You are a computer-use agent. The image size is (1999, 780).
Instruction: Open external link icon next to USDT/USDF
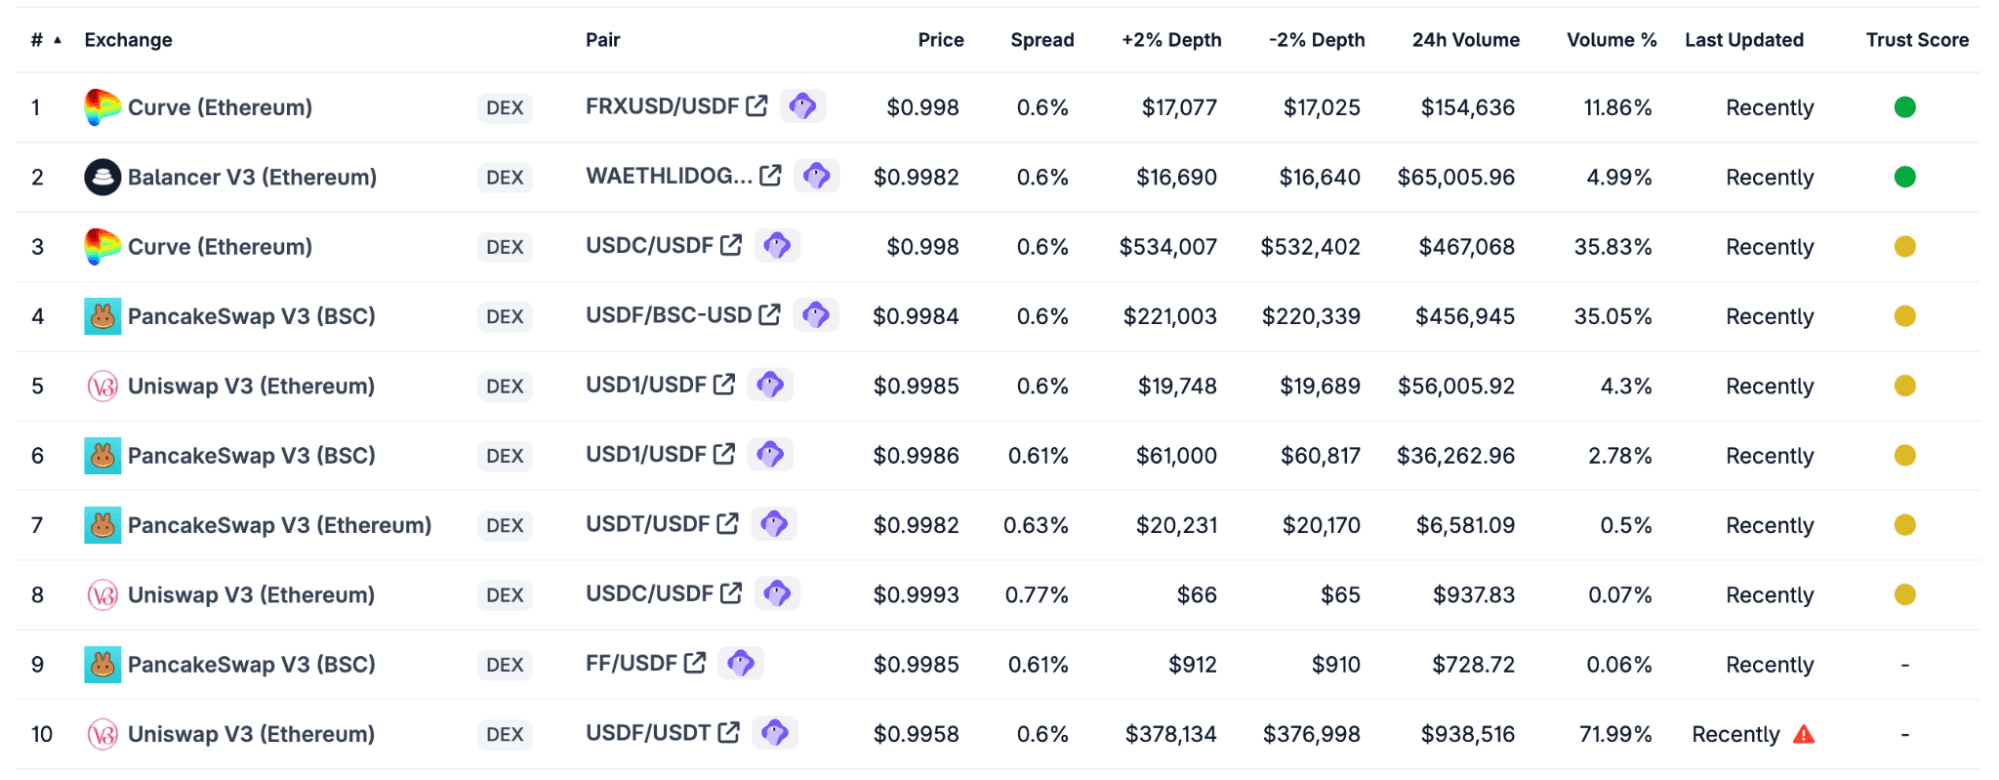pos(728,523)
